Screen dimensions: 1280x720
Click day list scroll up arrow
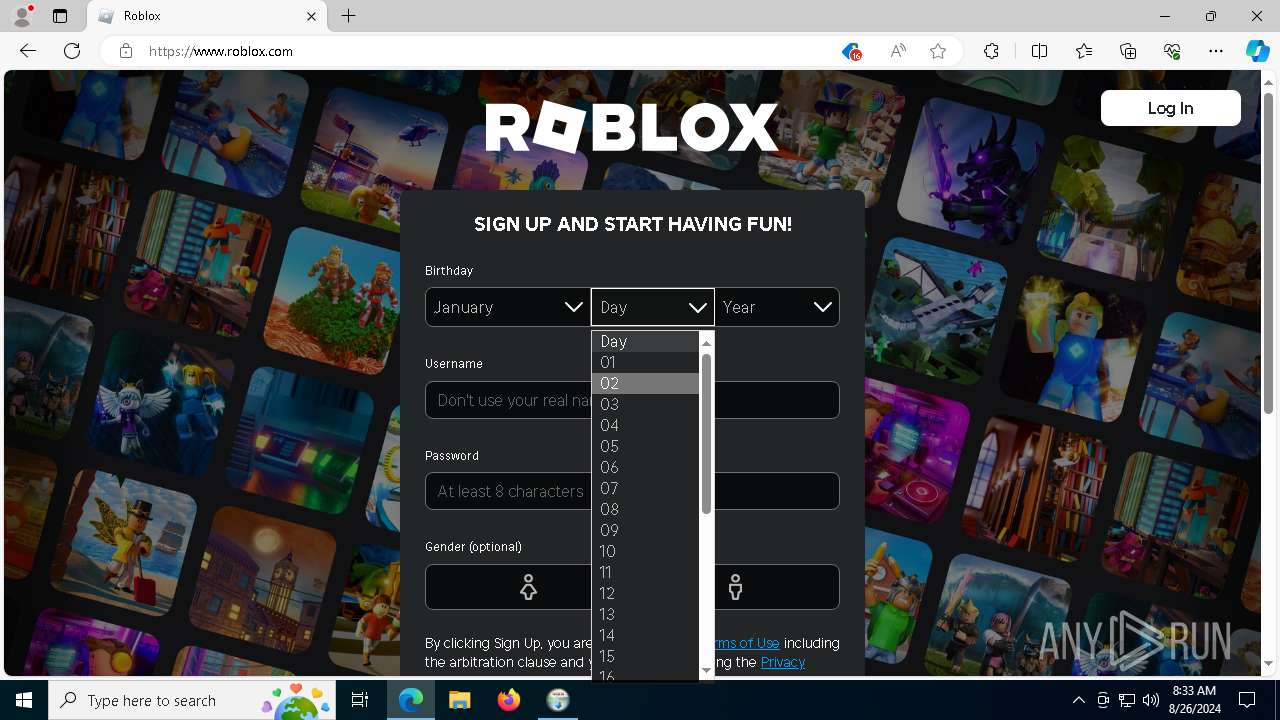pyautogui.click(x=706, y=342)
